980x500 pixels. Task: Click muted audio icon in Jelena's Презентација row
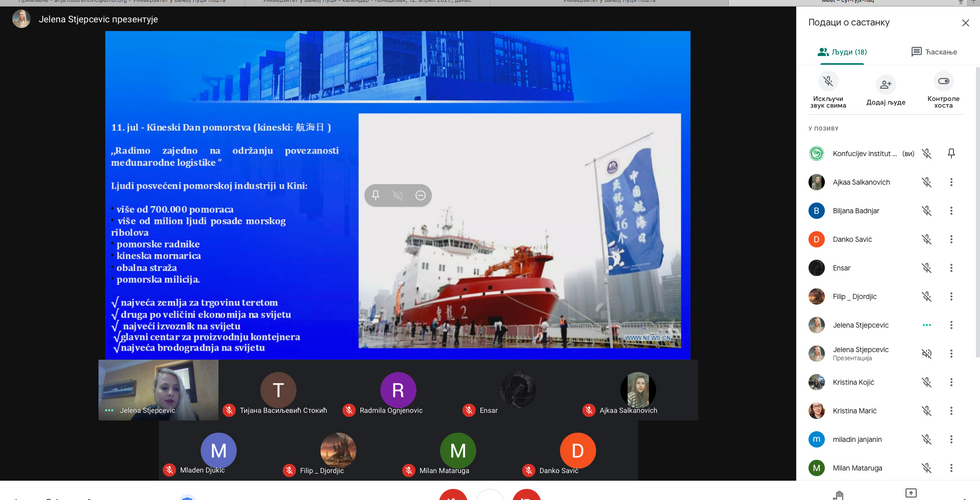pyautogui.click(x=927, y=353)
